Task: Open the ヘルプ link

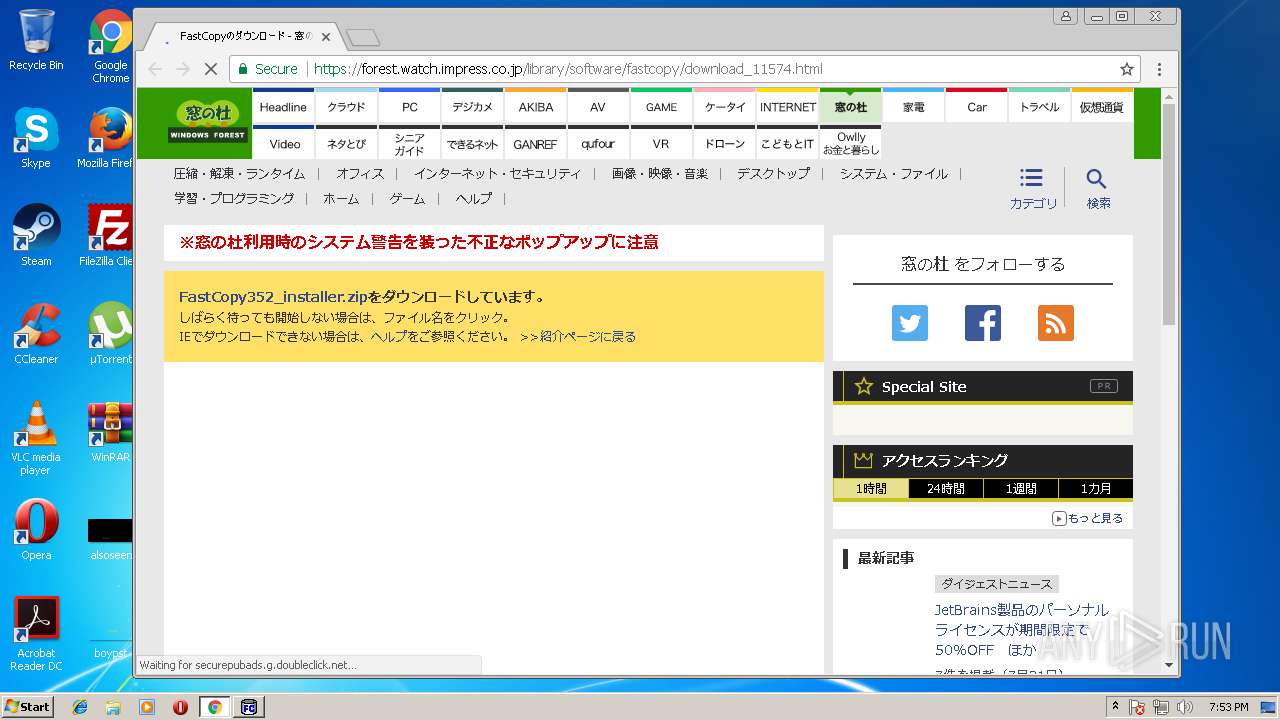Action: tap(473, 198)
